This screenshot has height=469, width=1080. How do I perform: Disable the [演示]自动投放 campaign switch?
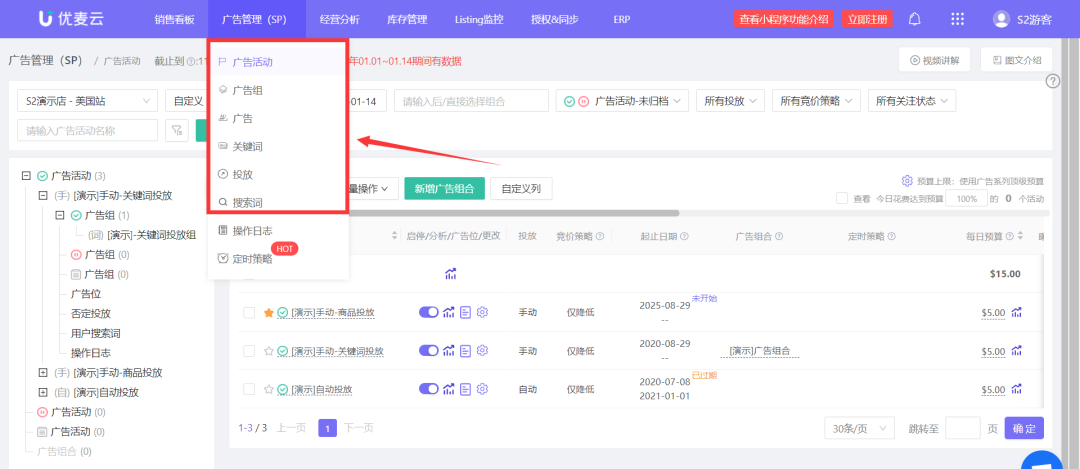[428, 389]
